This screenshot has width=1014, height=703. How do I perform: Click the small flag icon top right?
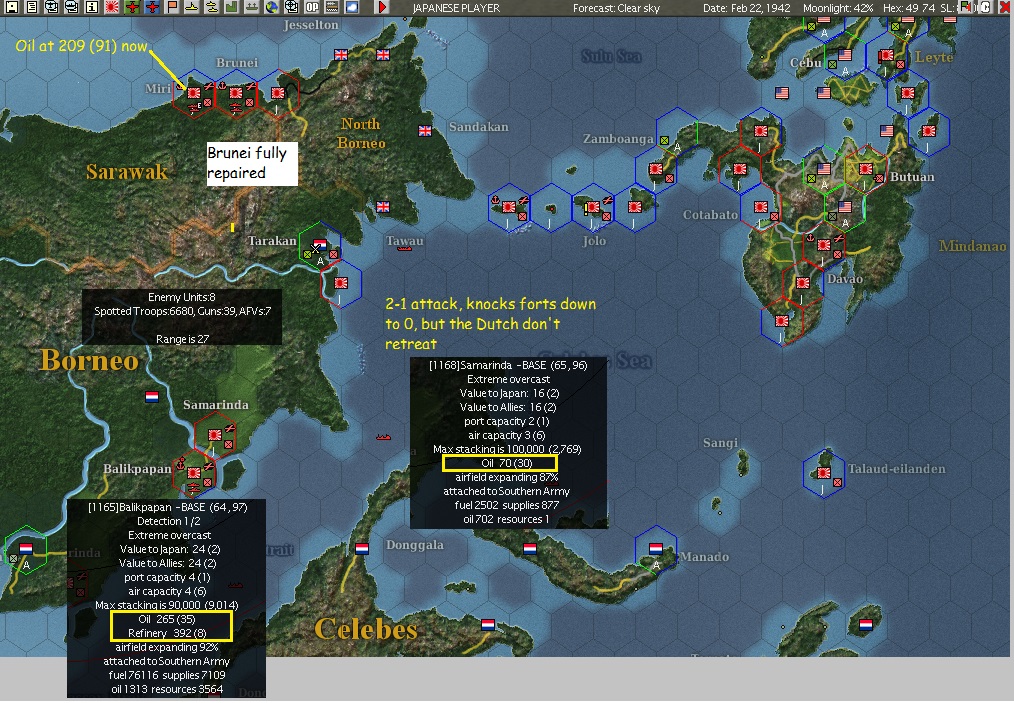pyautogui.click(x=966, y=7)
